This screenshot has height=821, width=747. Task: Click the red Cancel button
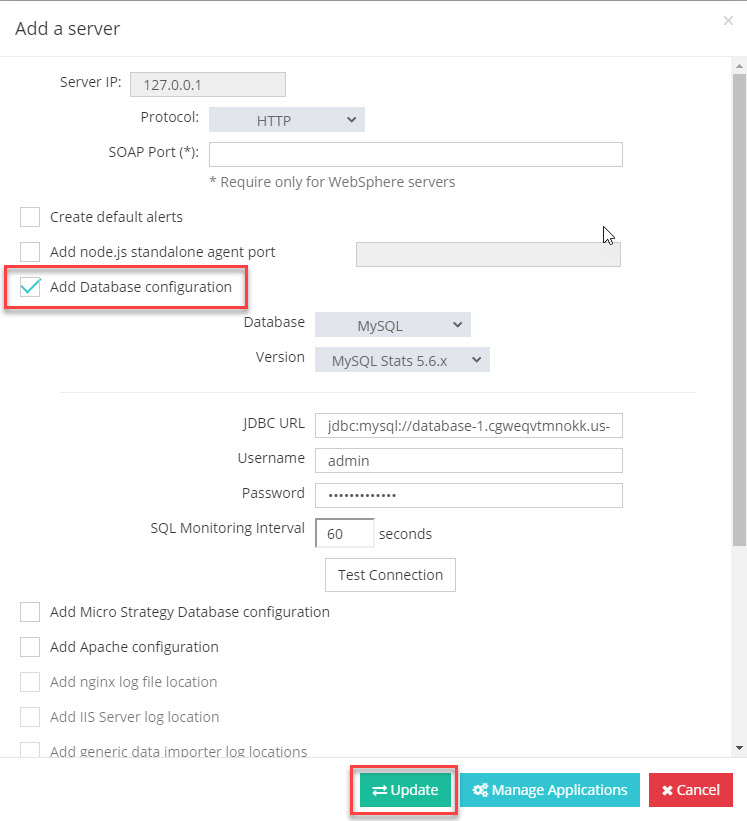coord(690,790)
